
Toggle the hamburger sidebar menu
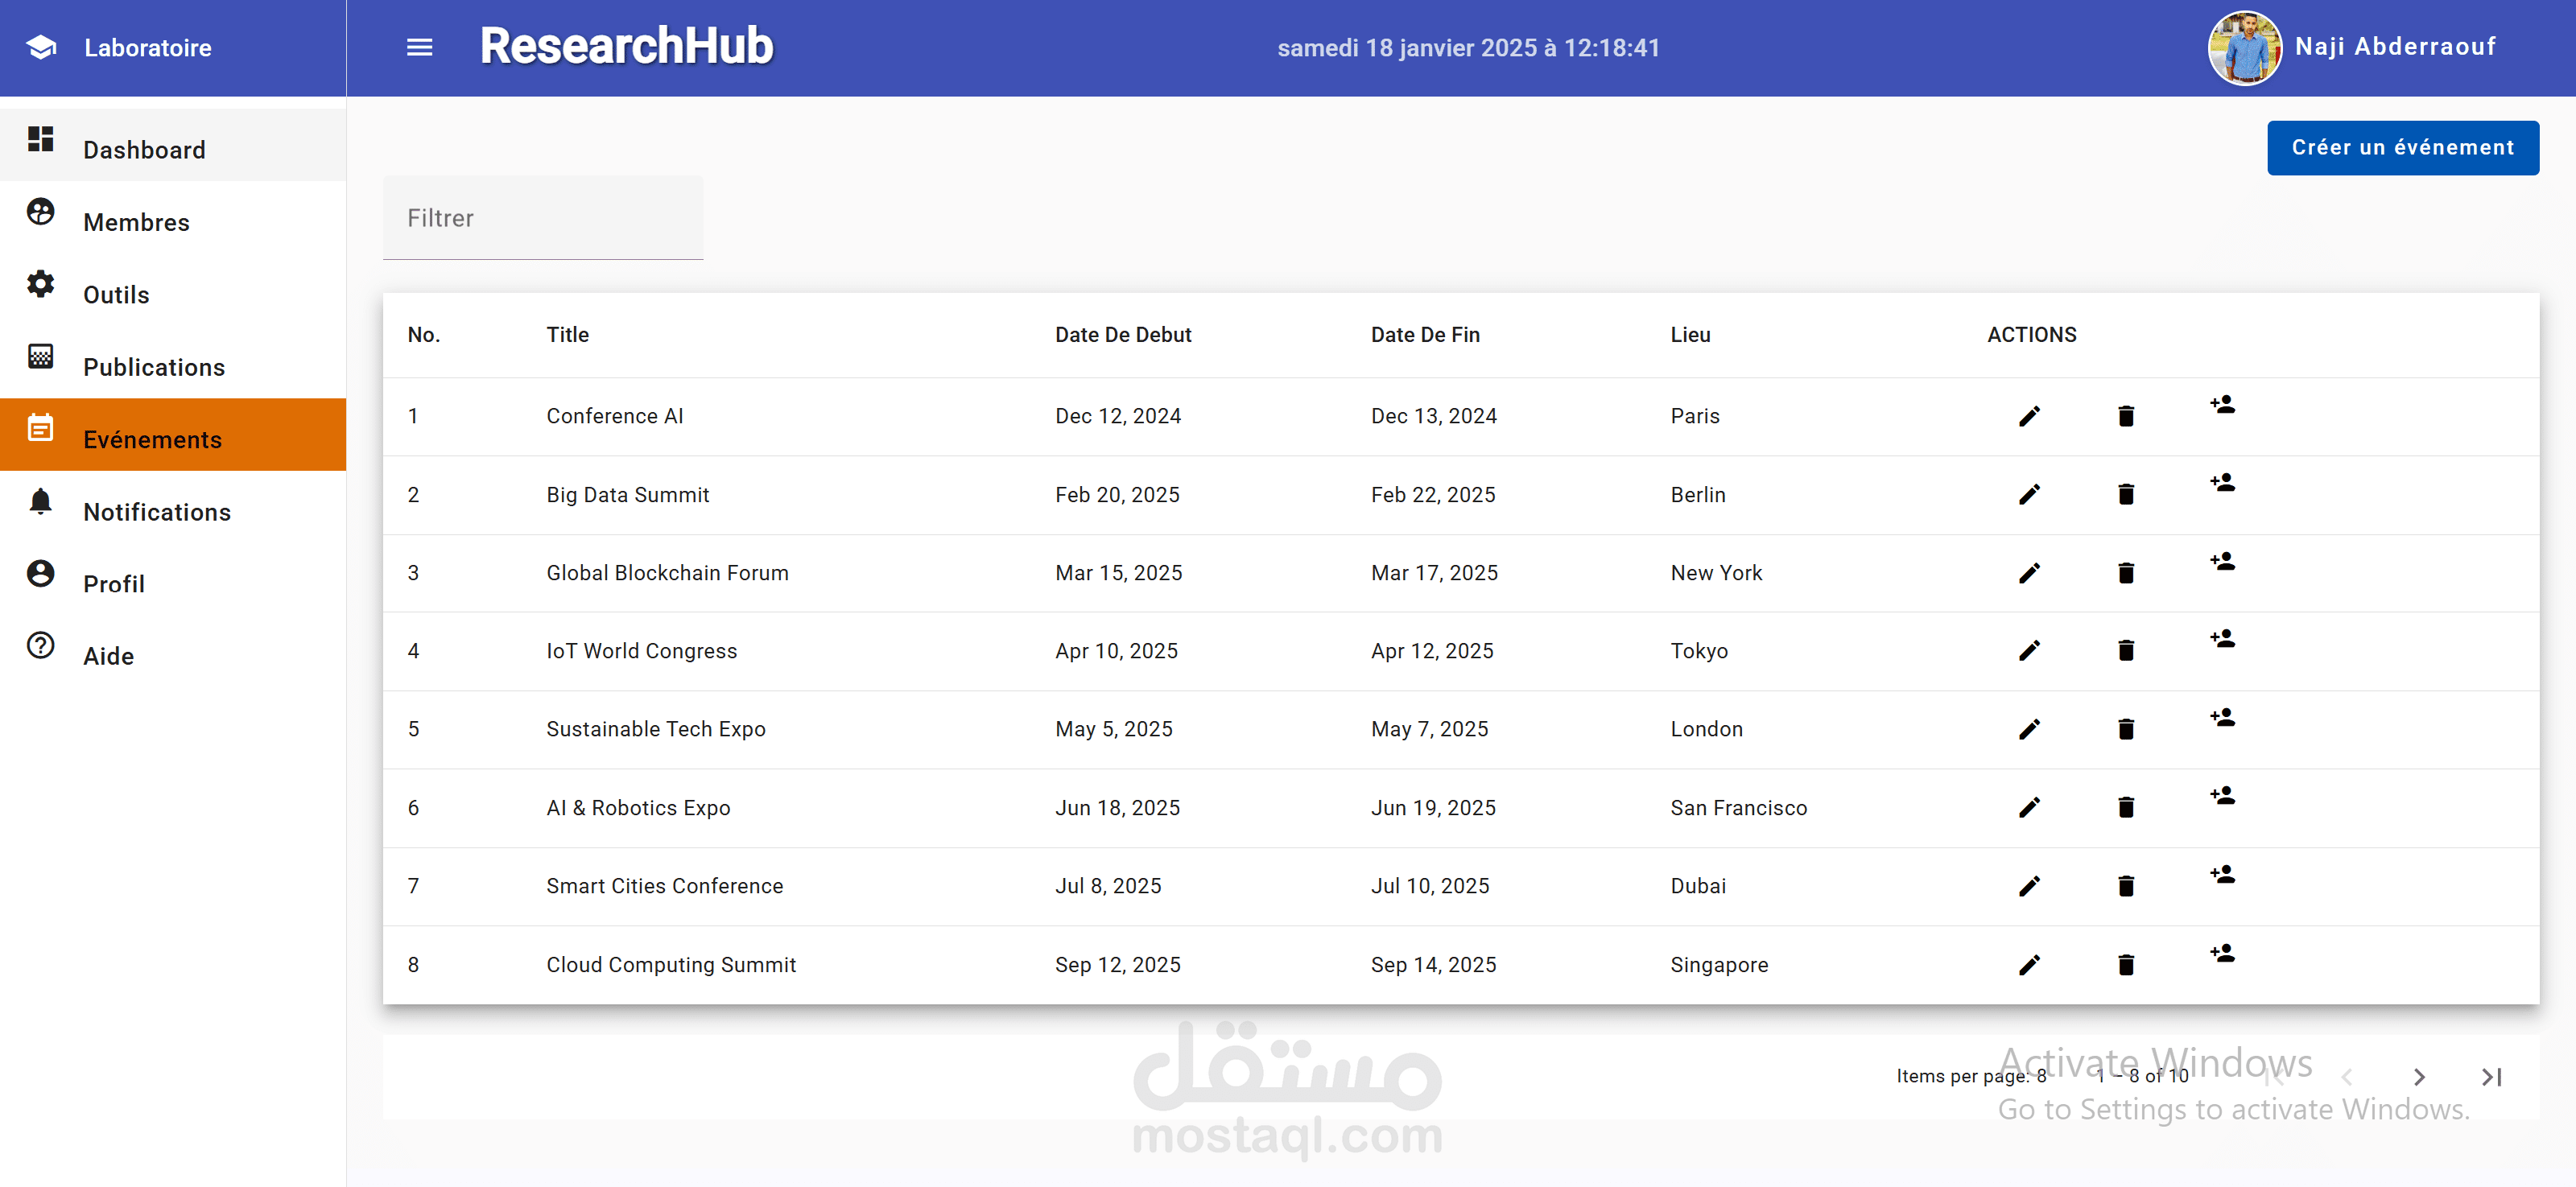point(419,47)
